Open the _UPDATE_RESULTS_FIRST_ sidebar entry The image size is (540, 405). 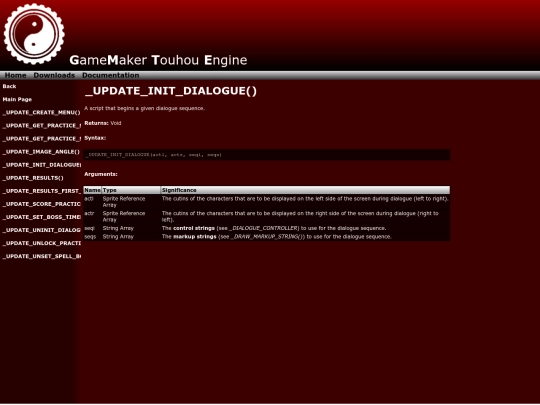pyautogui.click(x=42, y=191)
